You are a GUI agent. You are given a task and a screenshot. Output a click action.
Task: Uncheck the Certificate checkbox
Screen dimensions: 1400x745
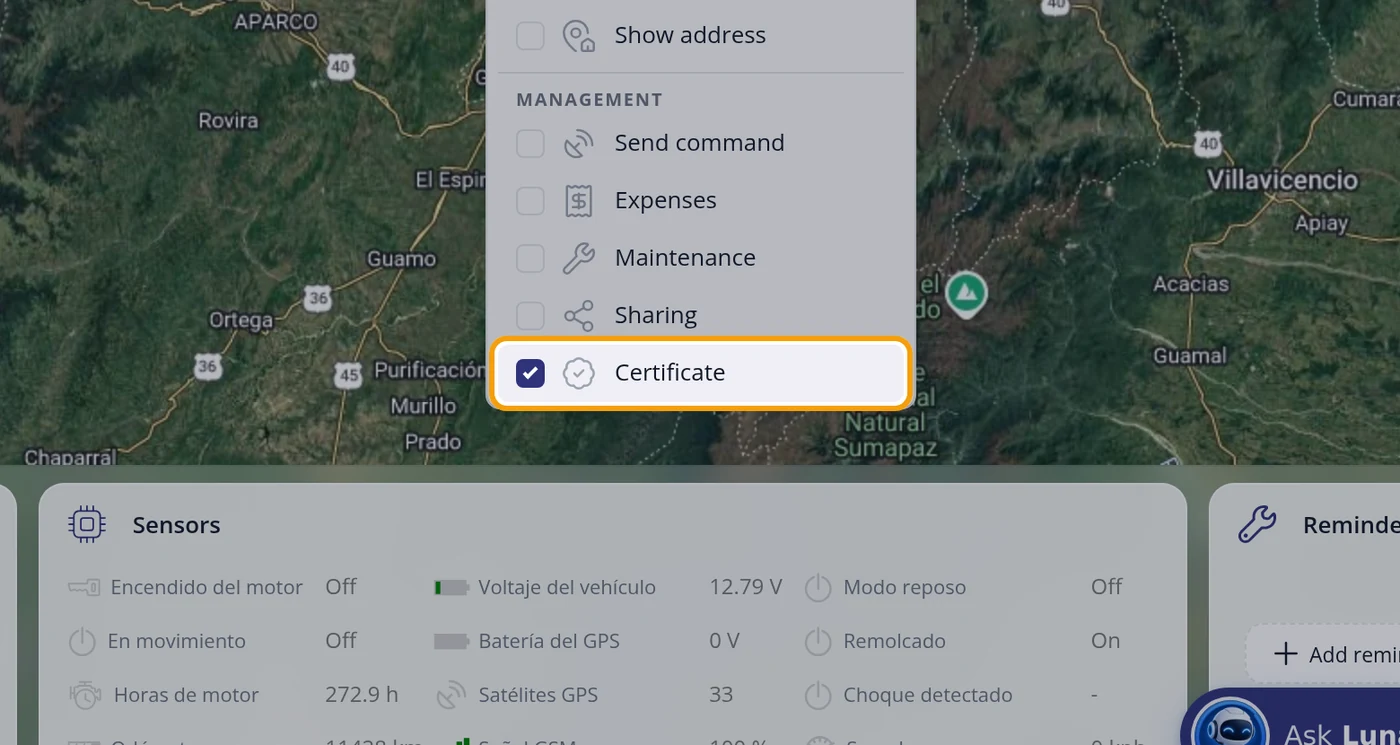point(530,374)
